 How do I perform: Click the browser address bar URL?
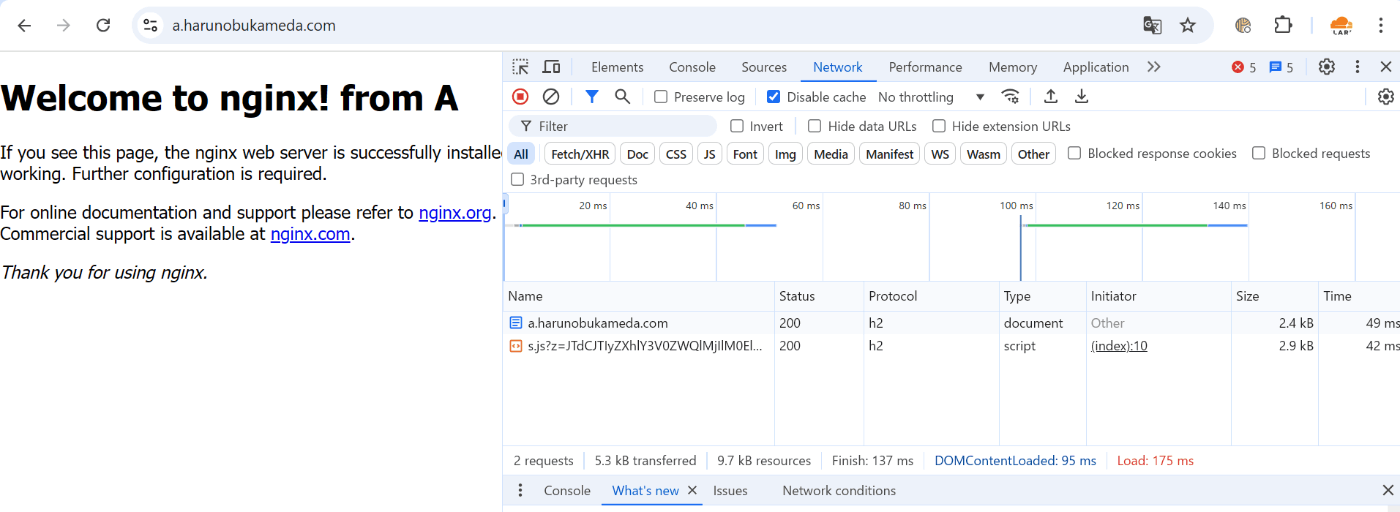coord(254,25)
